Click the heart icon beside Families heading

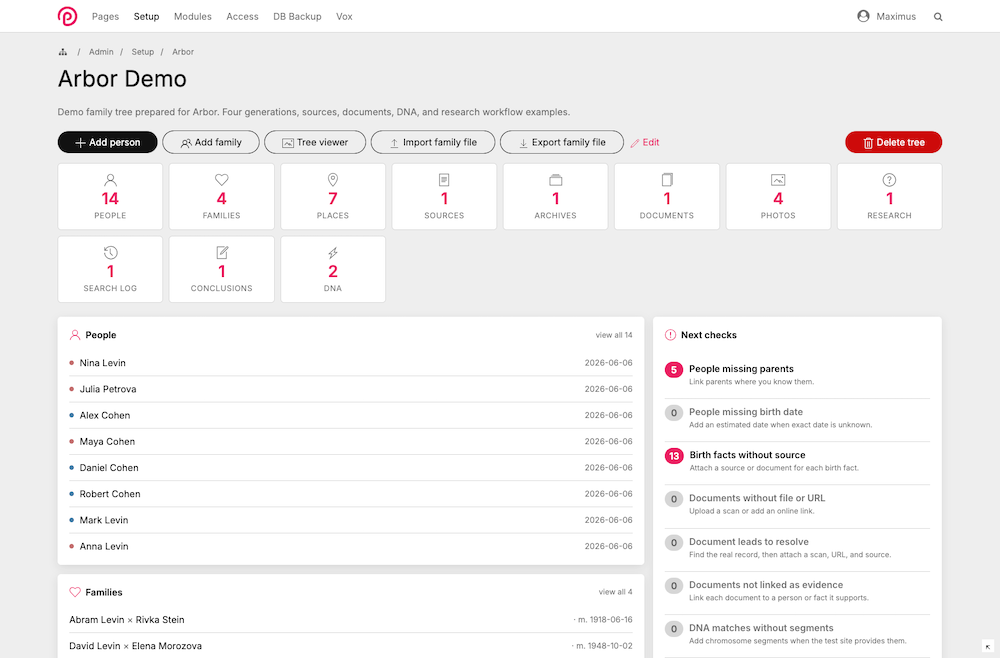75,592
